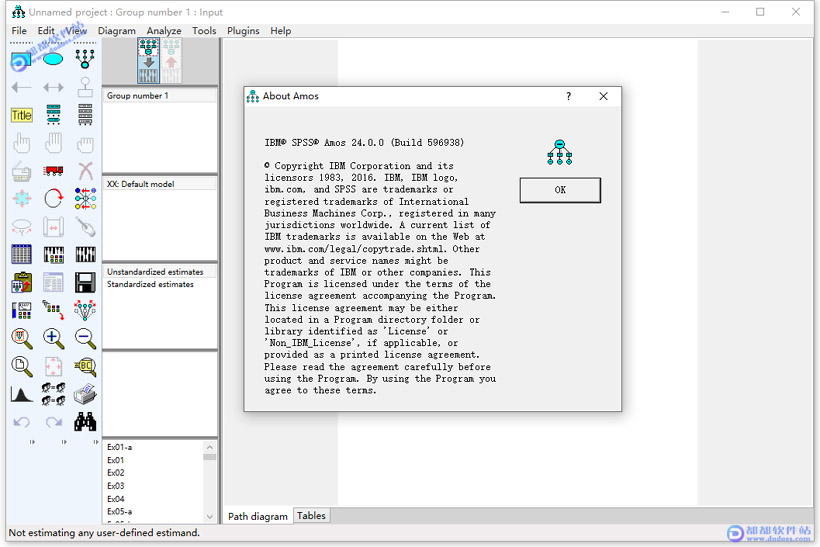Choose the Deselect all objects hand tool
This screenshot has height=547, width=820.
(85, 144)
